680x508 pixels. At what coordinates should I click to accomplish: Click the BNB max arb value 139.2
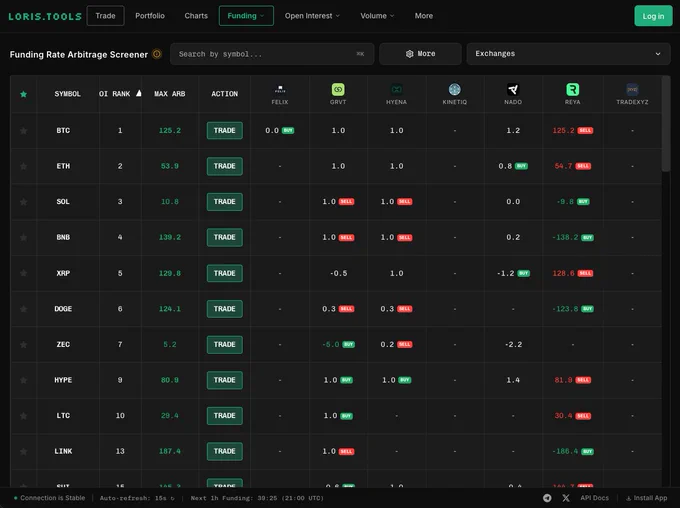pos(170,237)
